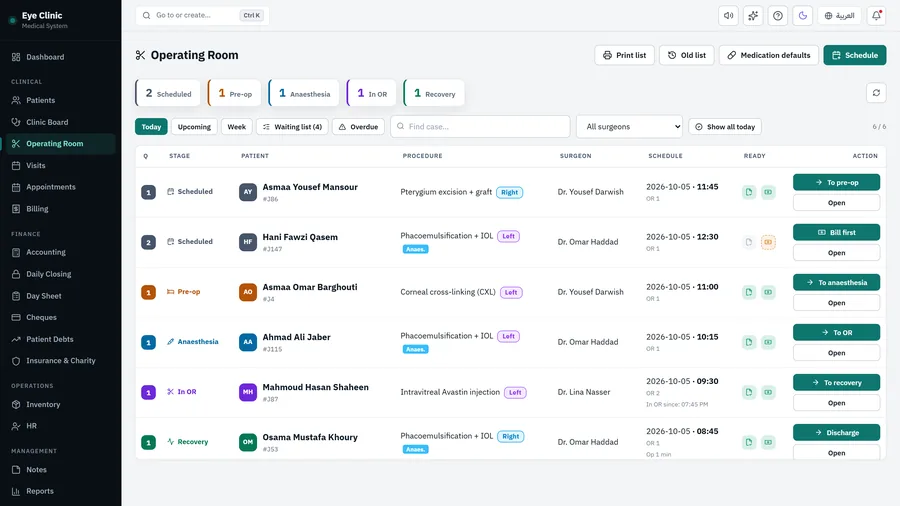900x506 pixels.
Task: Click the Print list button
Action: tap(624, 55)
